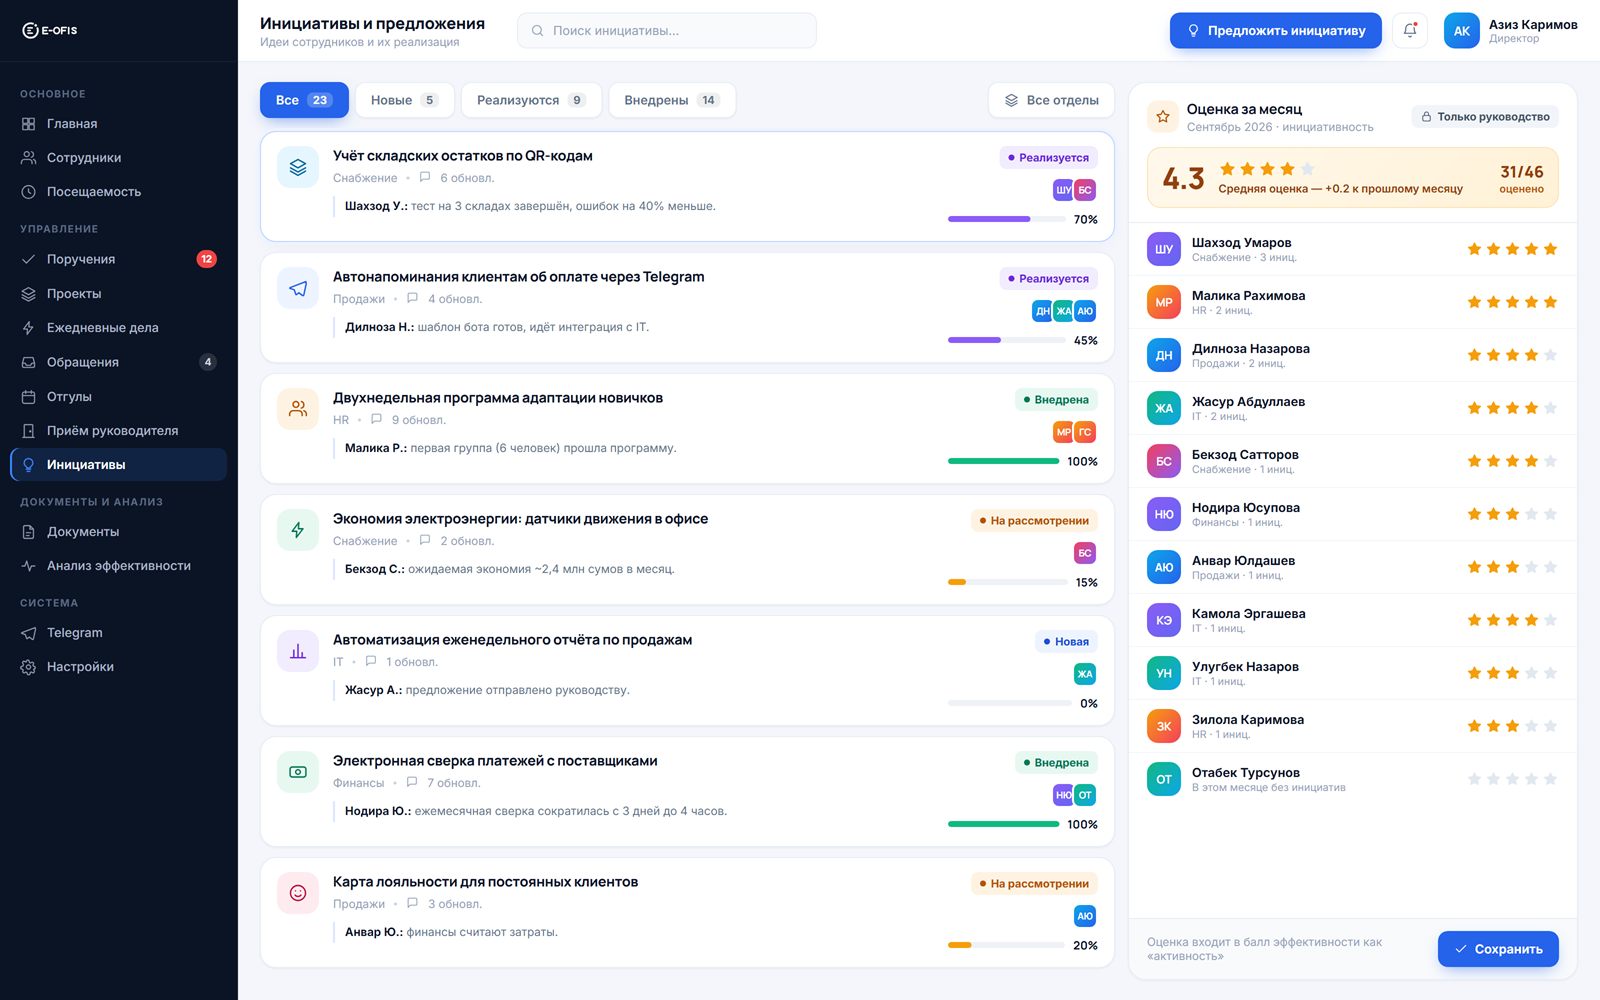Set fifth star for Камола Эргашева
1600x1000 pixels.
(1550, 620)
